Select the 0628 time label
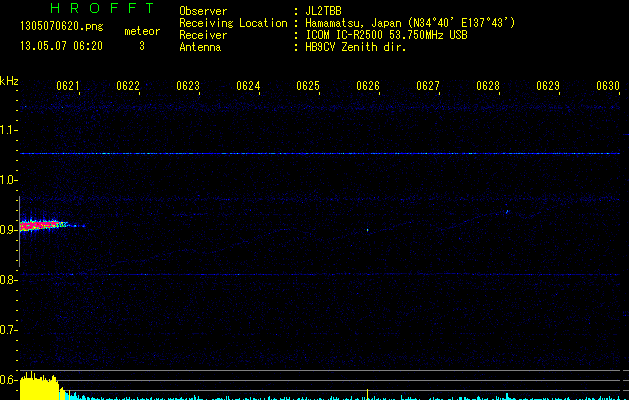Viewport: 629px width, 400px height. pos(488,86)
